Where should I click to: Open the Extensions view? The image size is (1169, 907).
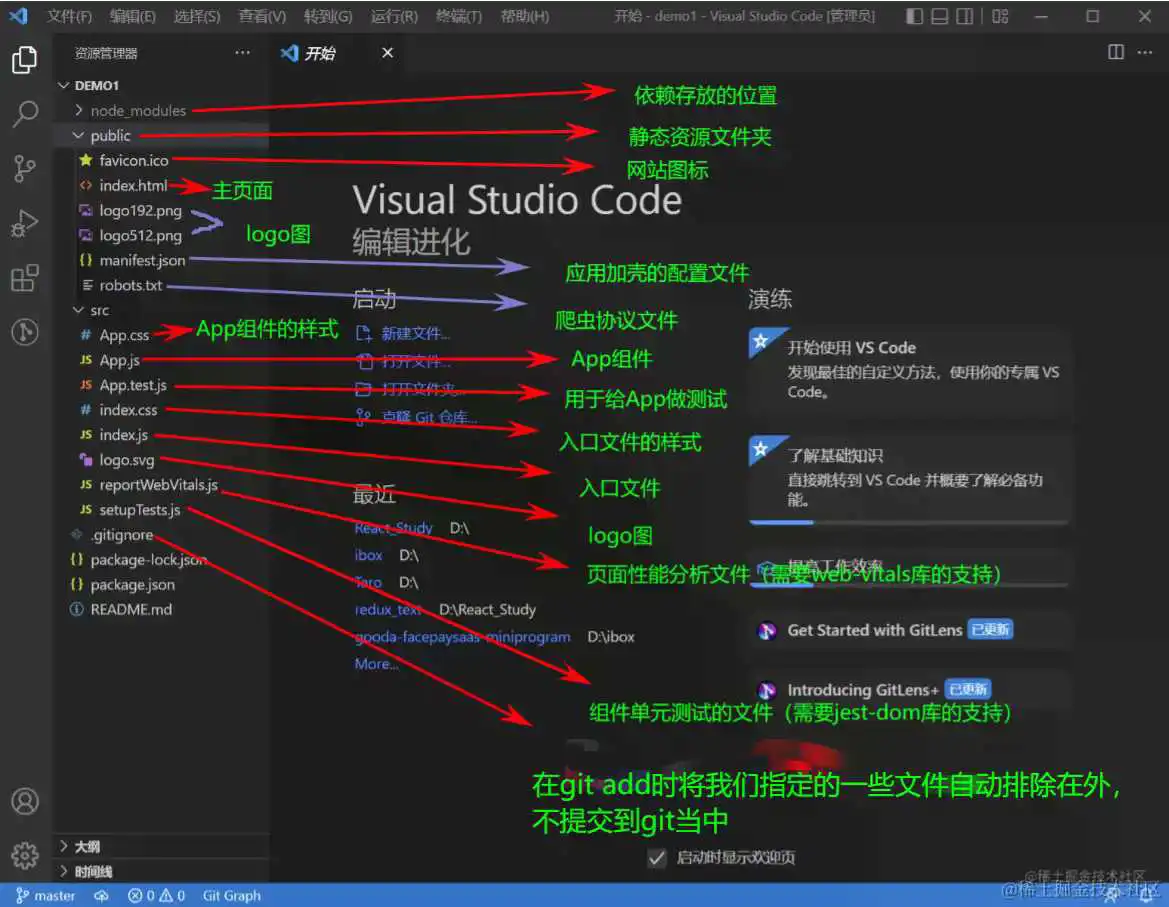(x=25, y=278)
